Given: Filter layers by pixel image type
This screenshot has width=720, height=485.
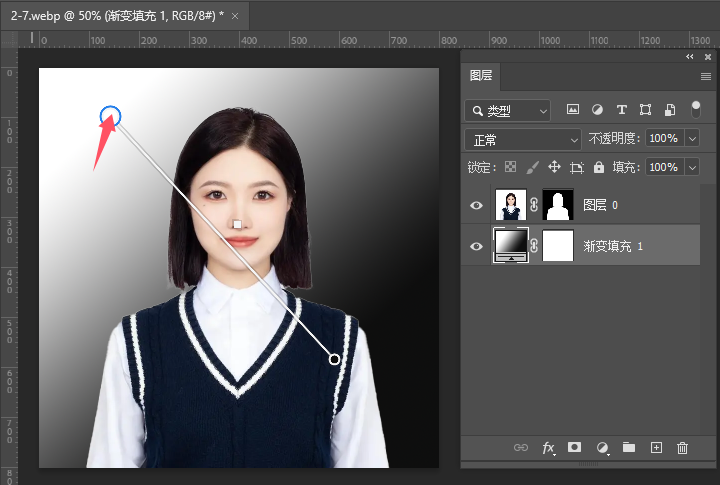Looking at the screenshot, I should point(573,110).
